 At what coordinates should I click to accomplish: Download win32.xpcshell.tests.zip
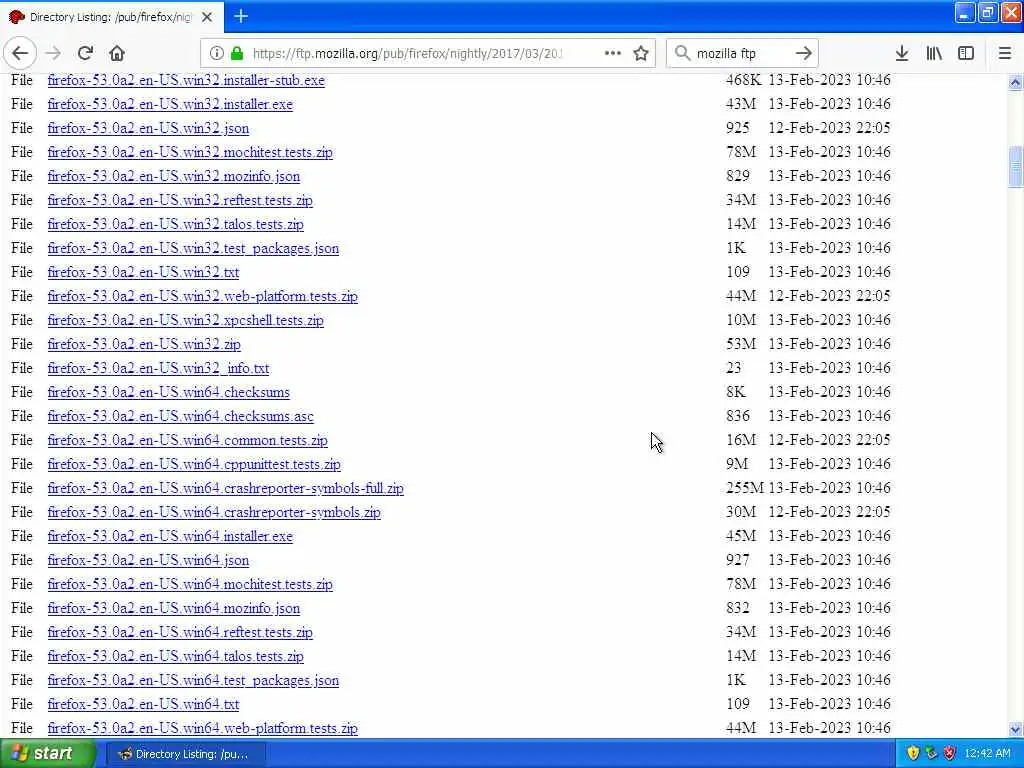[185, 321]
